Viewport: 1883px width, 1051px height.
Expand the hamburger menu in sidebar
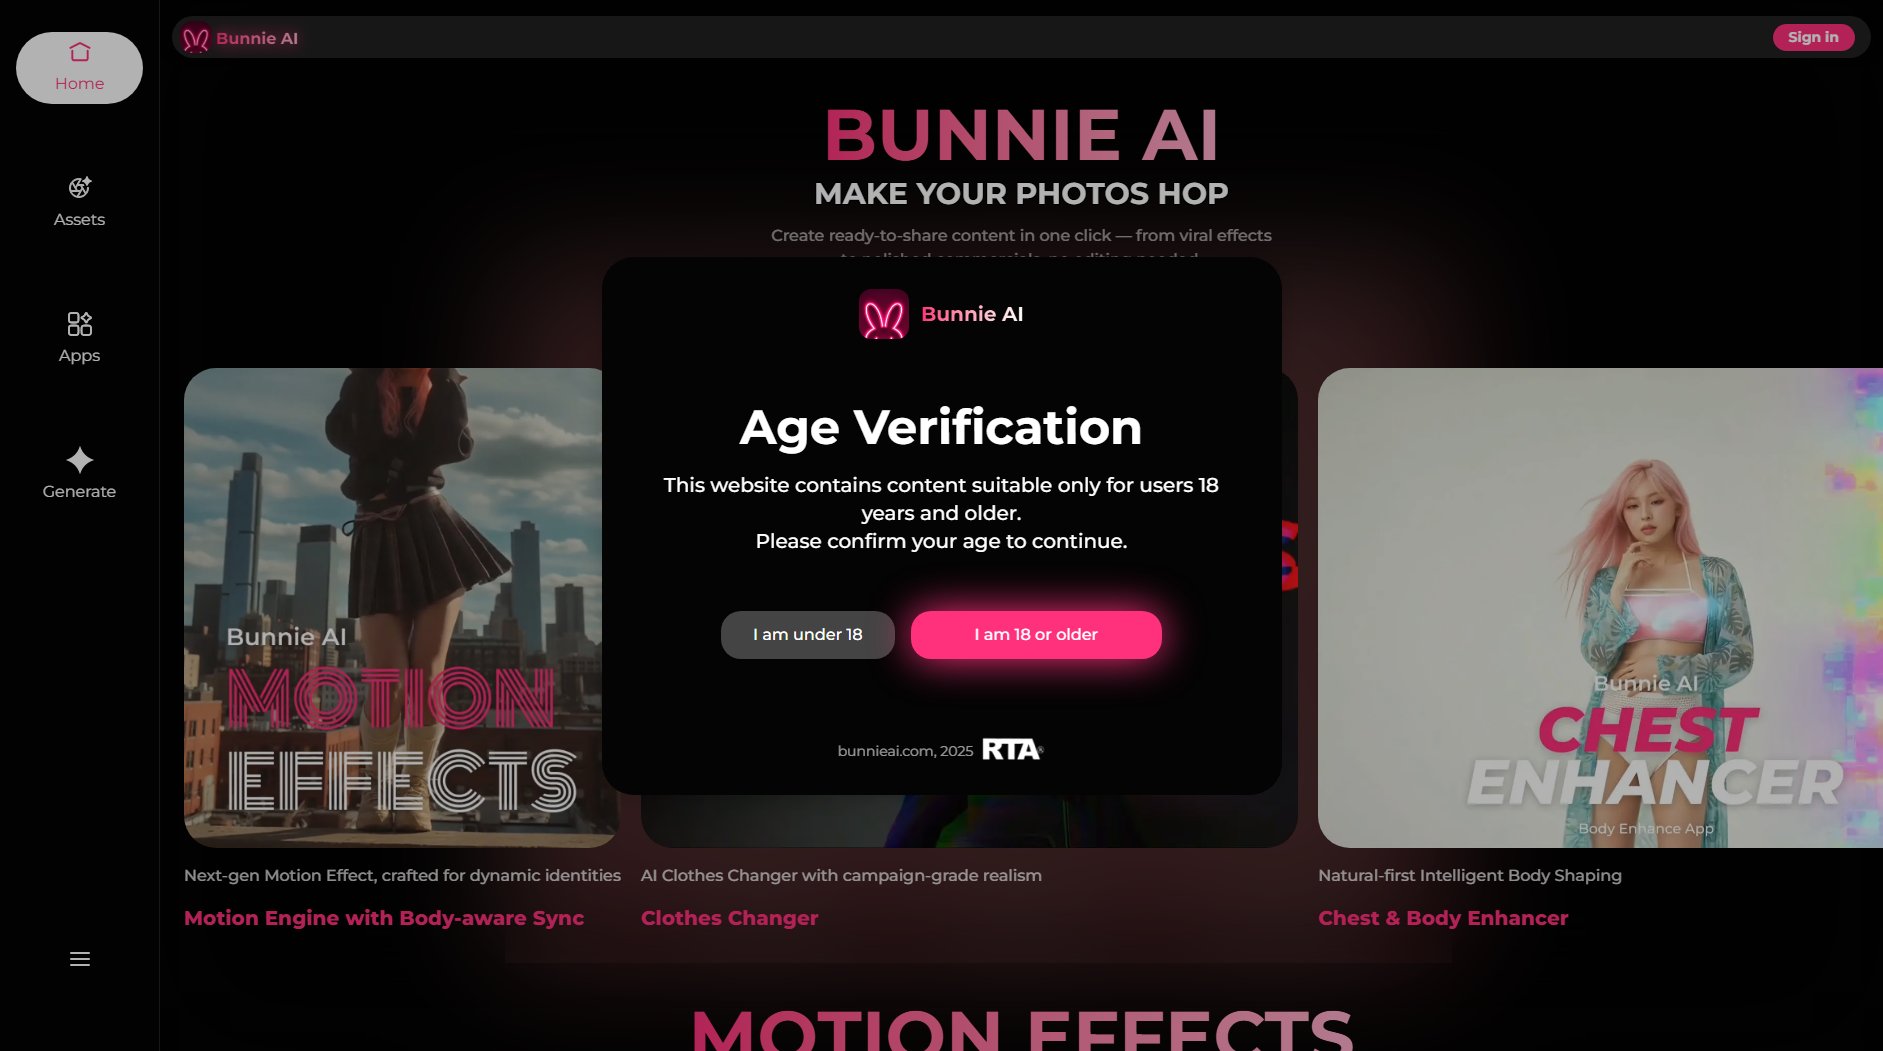[80, 959]
